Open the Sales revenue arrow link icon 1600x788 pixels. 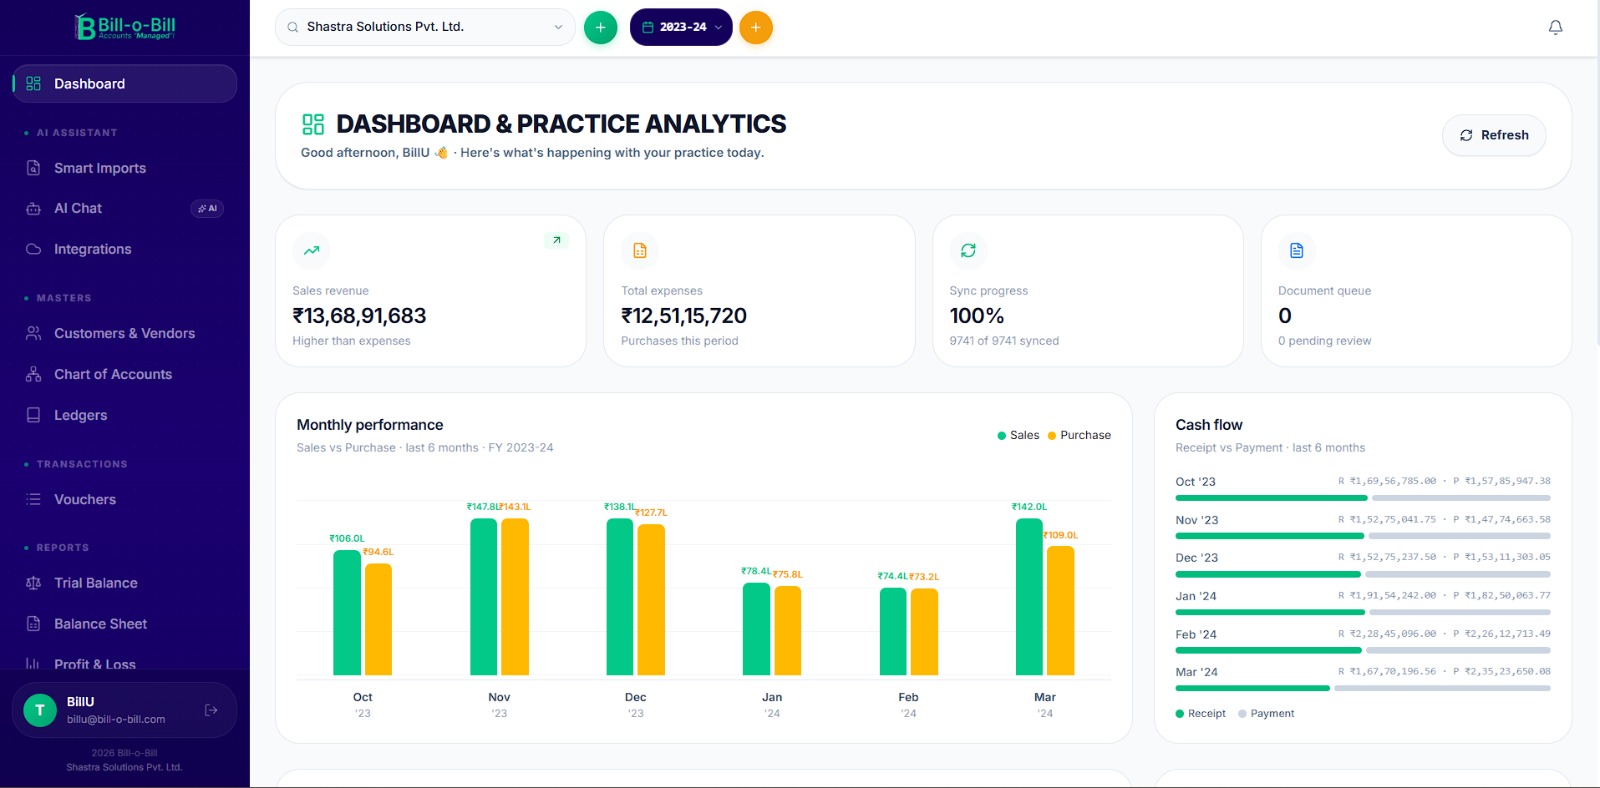(557, 240)
